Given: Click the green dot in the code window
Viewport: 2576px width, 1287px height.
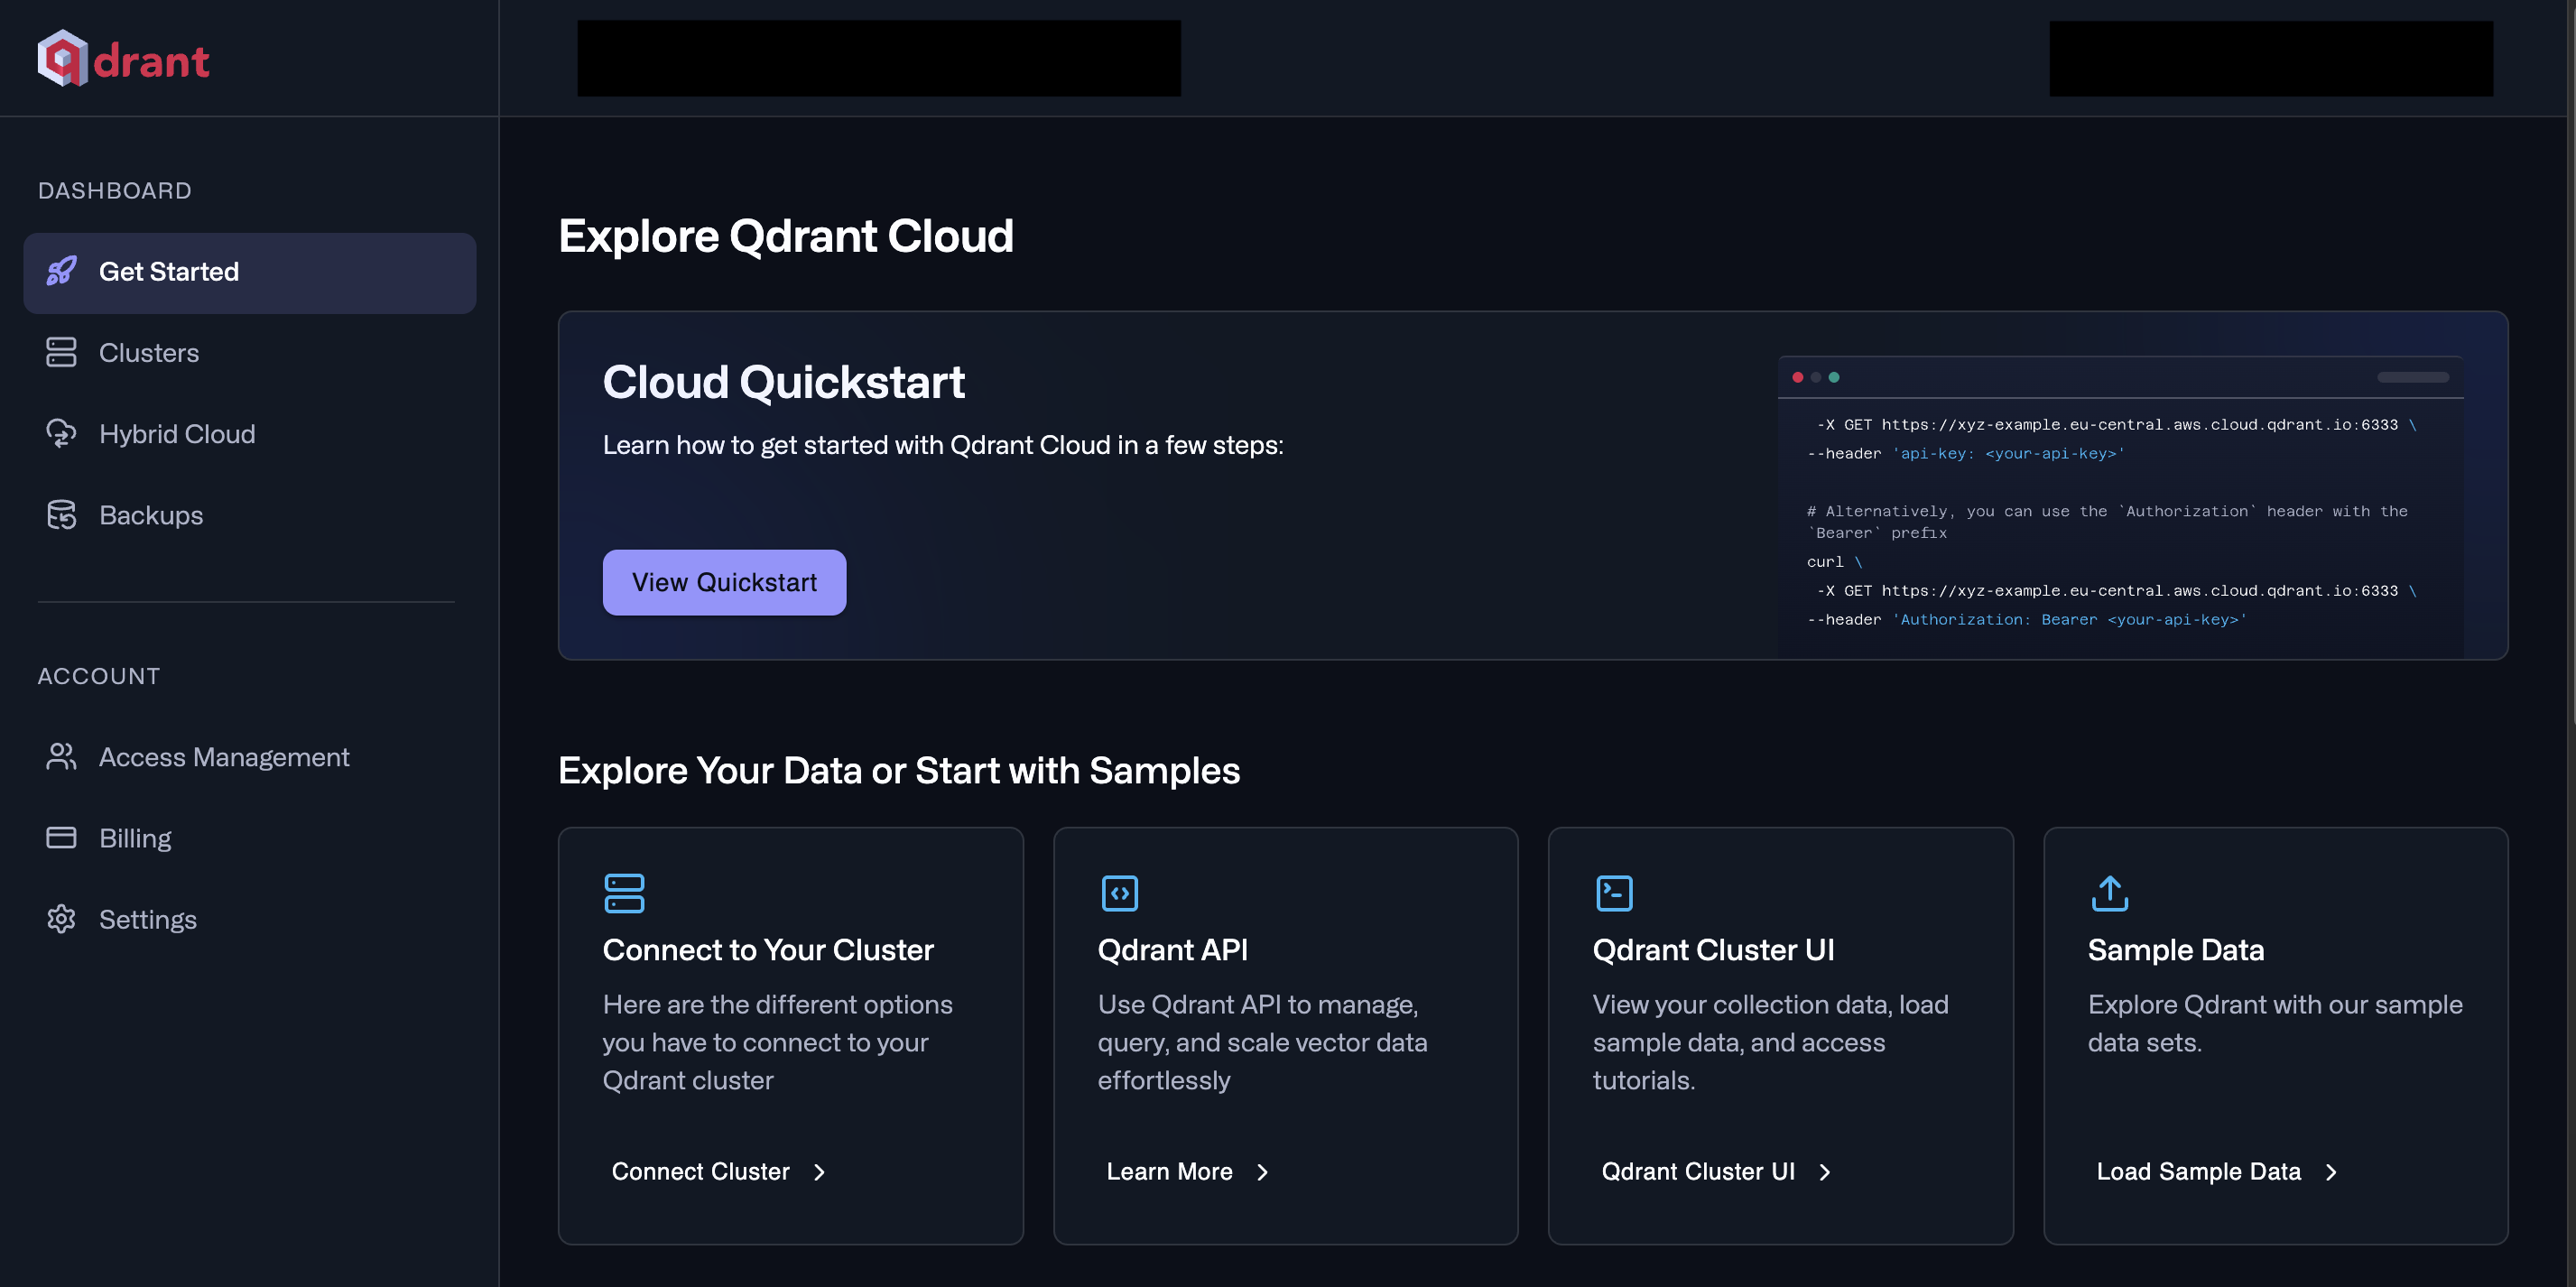Looking at the screenshot, I should click(1833, 377).
